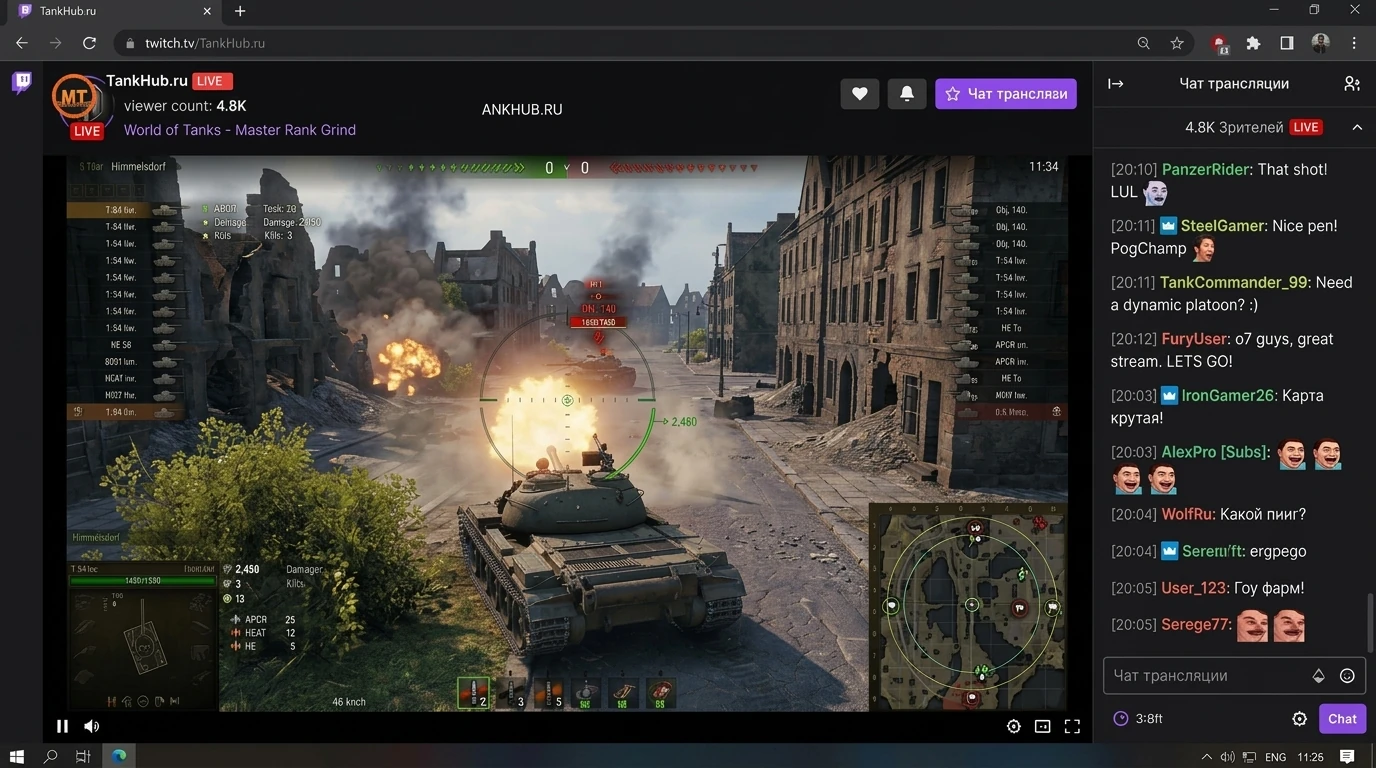
Task: Pause the stream video
Action: (x=62, y=726)
